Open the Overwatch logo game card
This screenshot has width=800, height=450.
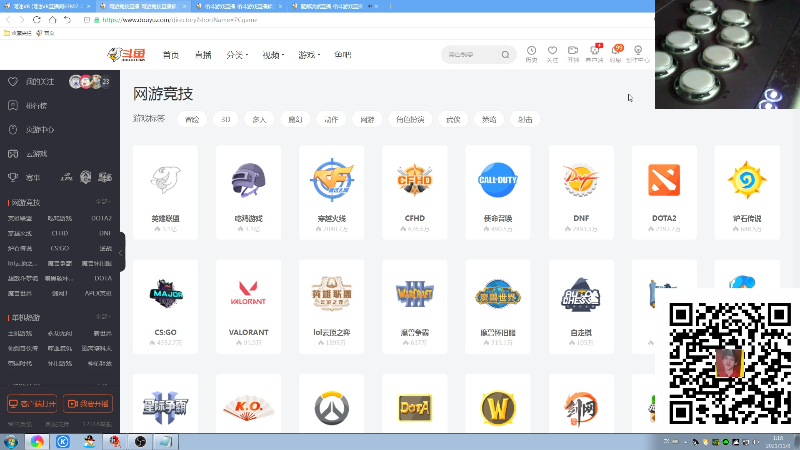332,404
